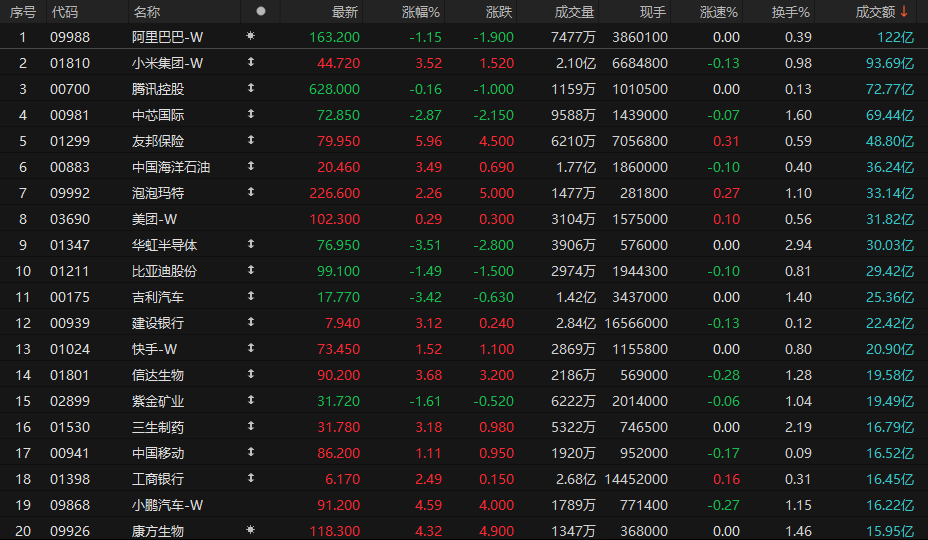928x540 pixels.
Task: Click the arrow icon beside 中芯国际
Action: [251, 114]
